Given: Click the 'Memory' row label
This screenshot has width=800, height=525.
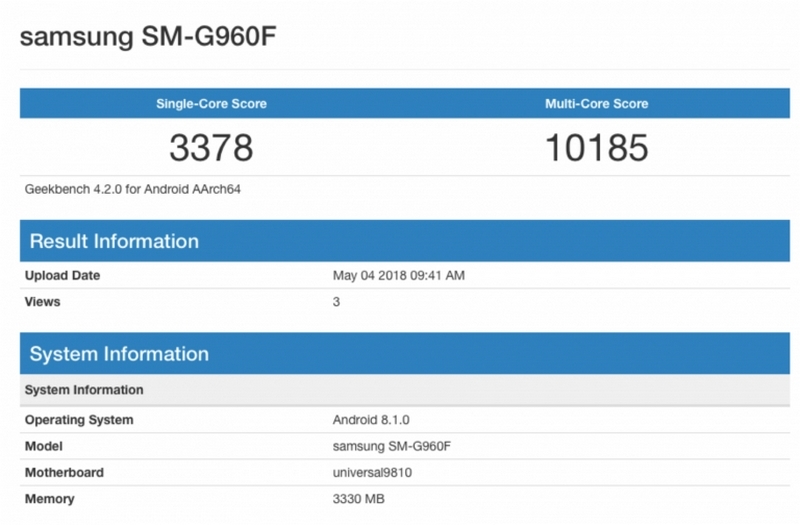Looking at the screenshot, I should (49, 499).
